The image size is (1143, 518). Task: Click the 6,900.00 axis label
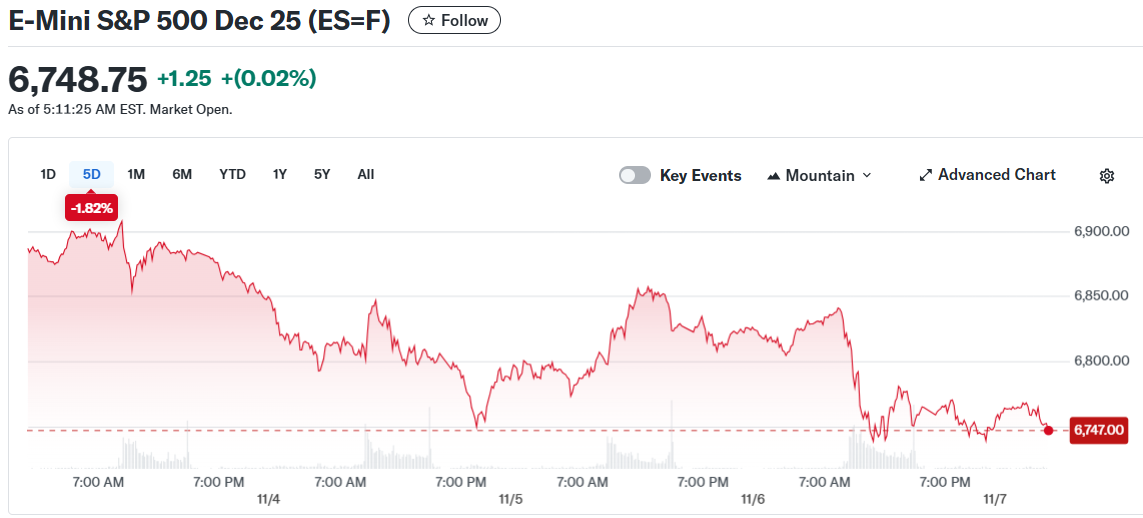[1102, 232]
